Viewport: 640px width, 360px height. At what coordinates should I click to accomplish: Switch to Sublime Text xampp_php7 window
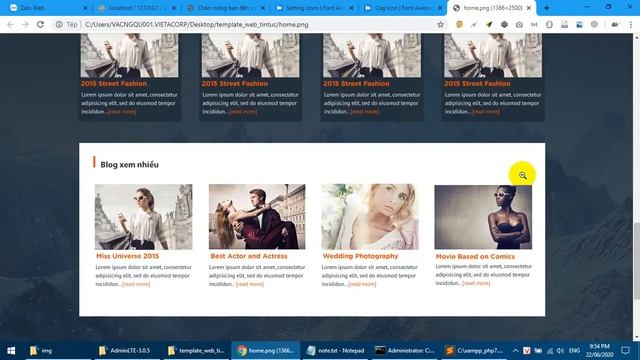tap(474, 351)
